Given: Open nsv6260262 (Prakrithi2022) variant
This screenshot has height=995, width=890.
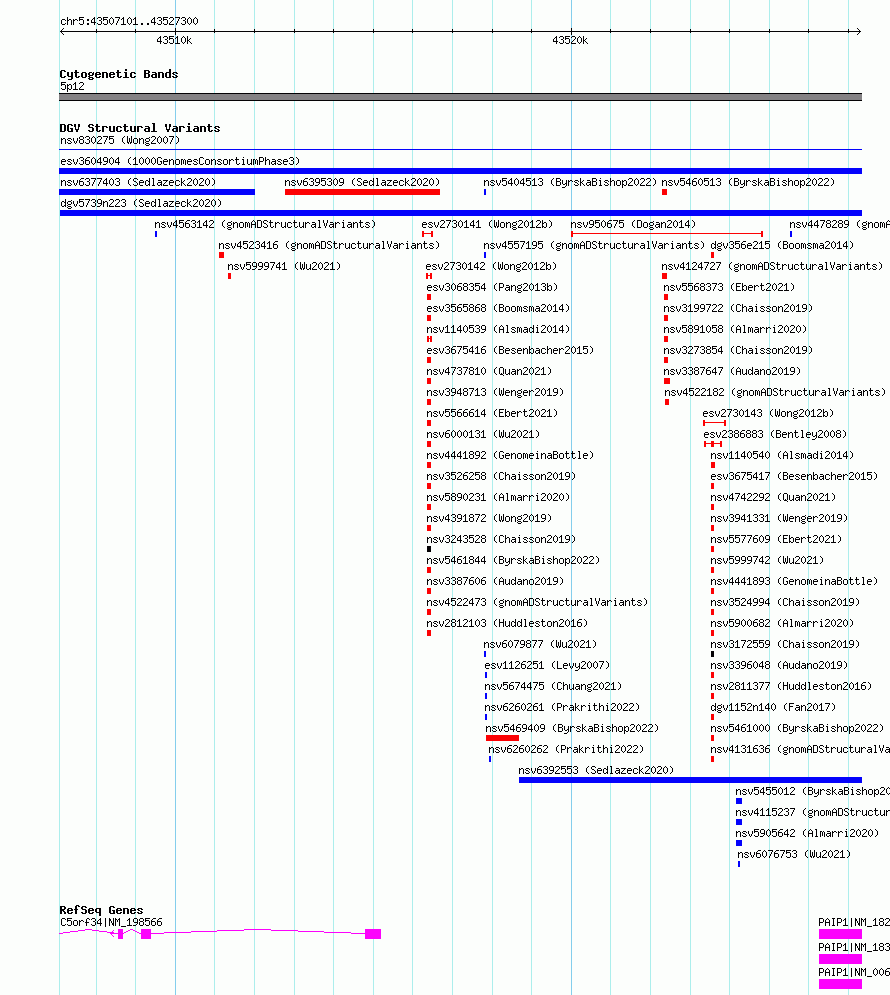Looking at the screenshot, I should pyautogui.click(x=566, y=748).
